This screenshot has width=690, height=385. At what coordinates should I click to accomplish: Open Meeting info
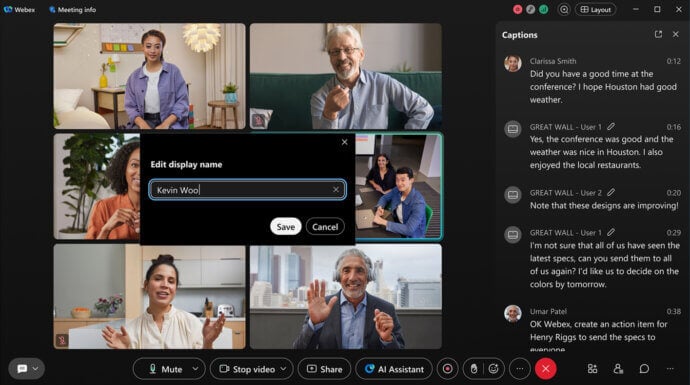73,9
